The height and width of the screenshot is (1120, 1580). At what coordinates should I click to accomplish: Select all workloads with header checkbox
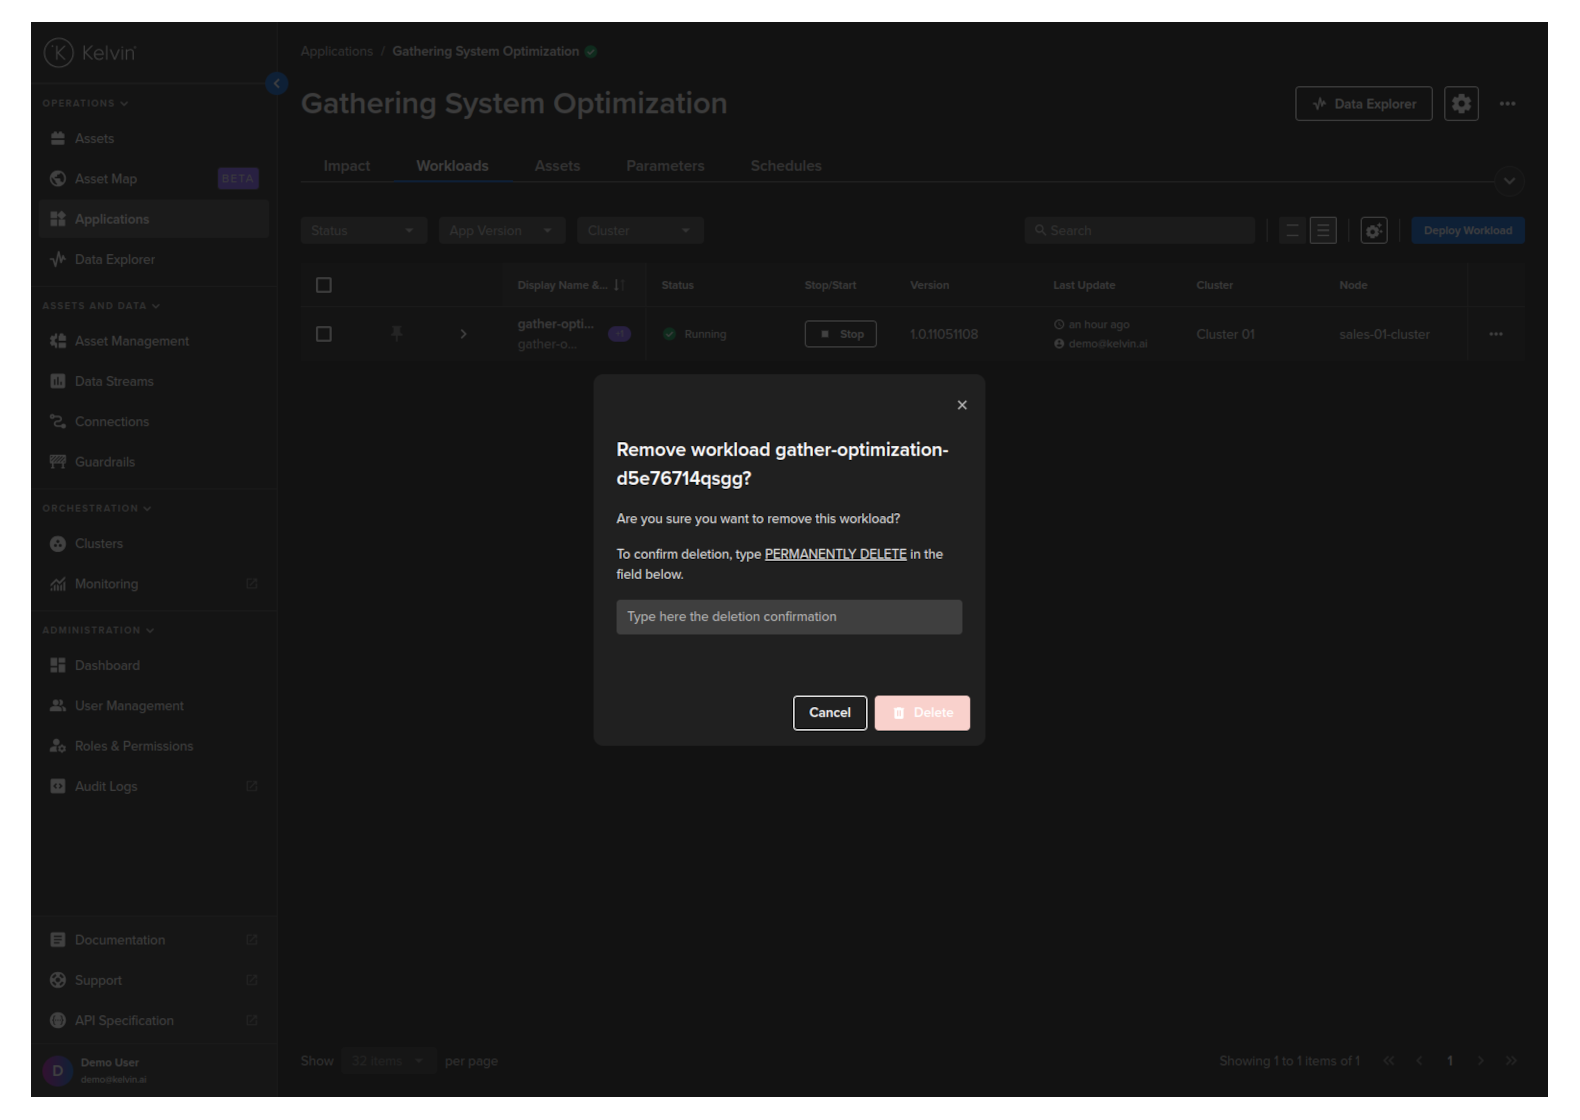pyautogui.click(x=324, y=285)
